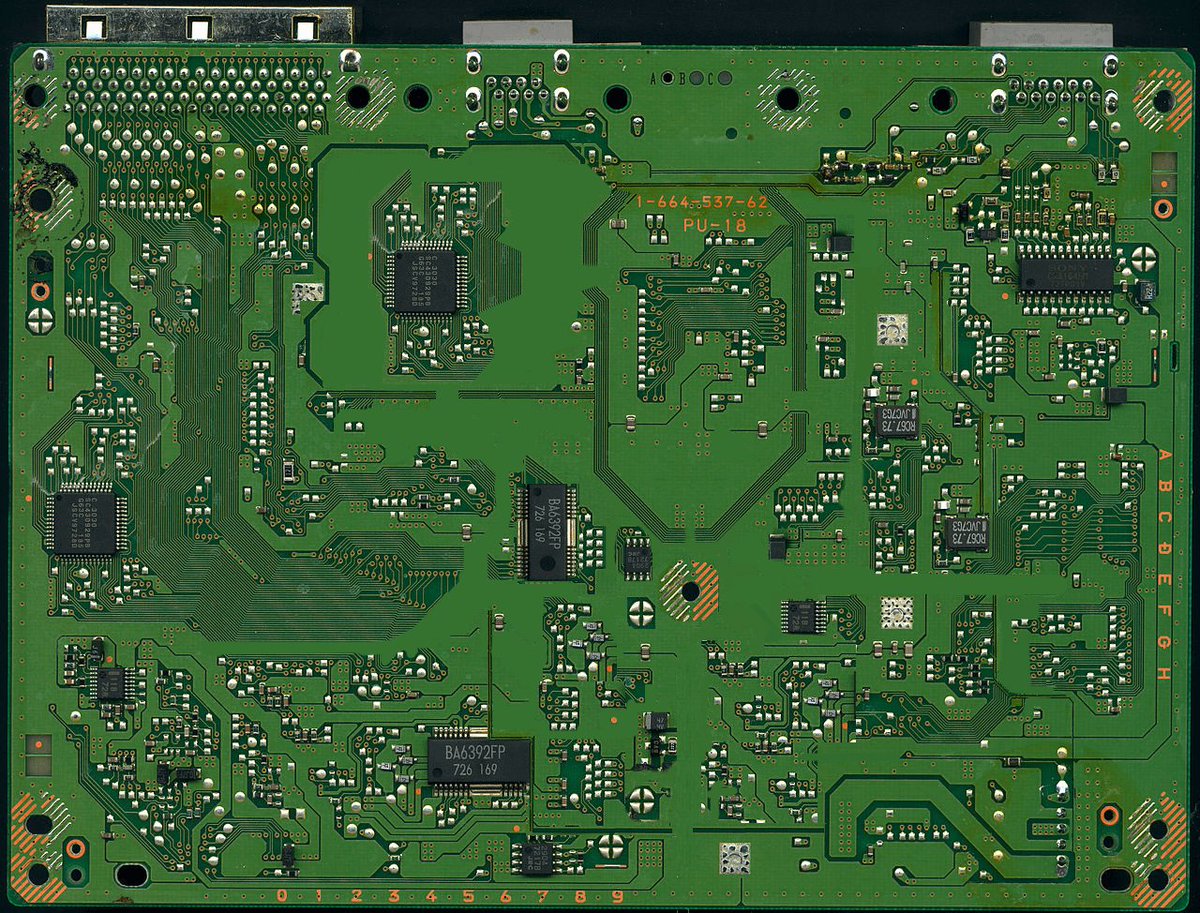Click the orange grid letter G
This screenshot has width=1200, height=913.
click(x=1164, y=642)
